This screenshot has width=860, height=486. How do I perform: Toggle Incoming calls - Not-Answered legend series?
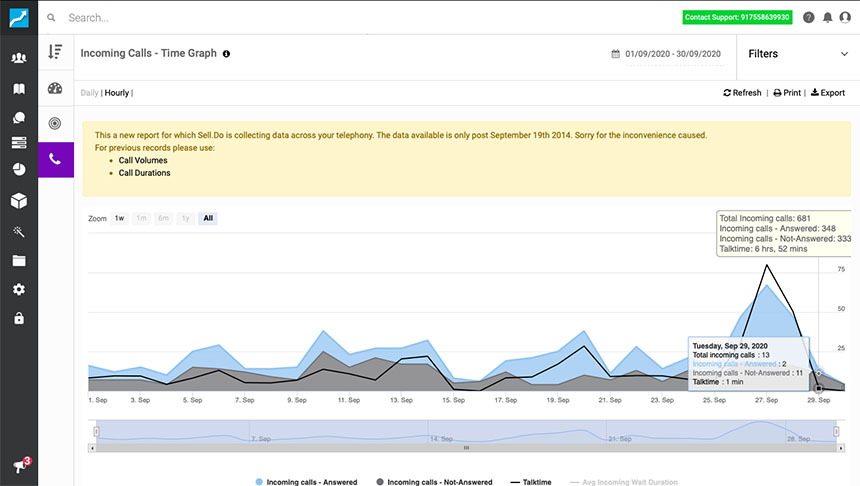click(434, 482)
